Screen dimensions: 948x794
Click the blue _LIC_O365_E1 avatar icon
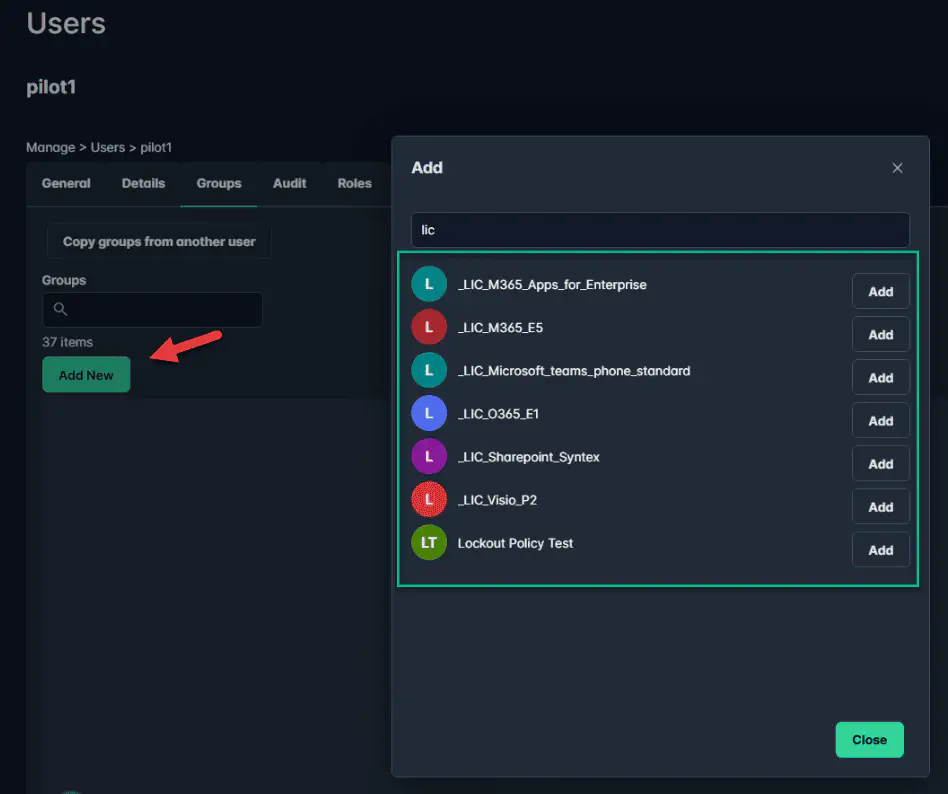click(428, 414)
